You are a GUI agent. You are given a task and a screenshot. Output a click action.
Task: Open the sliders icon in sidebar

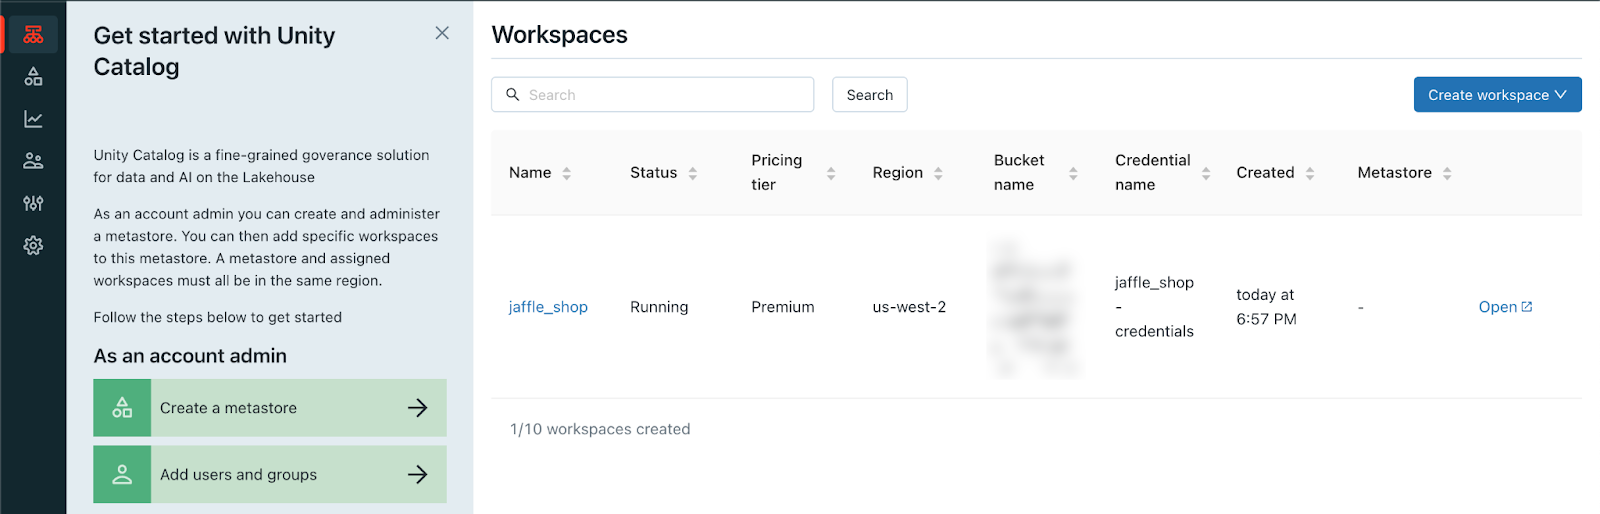pos(33,203)
